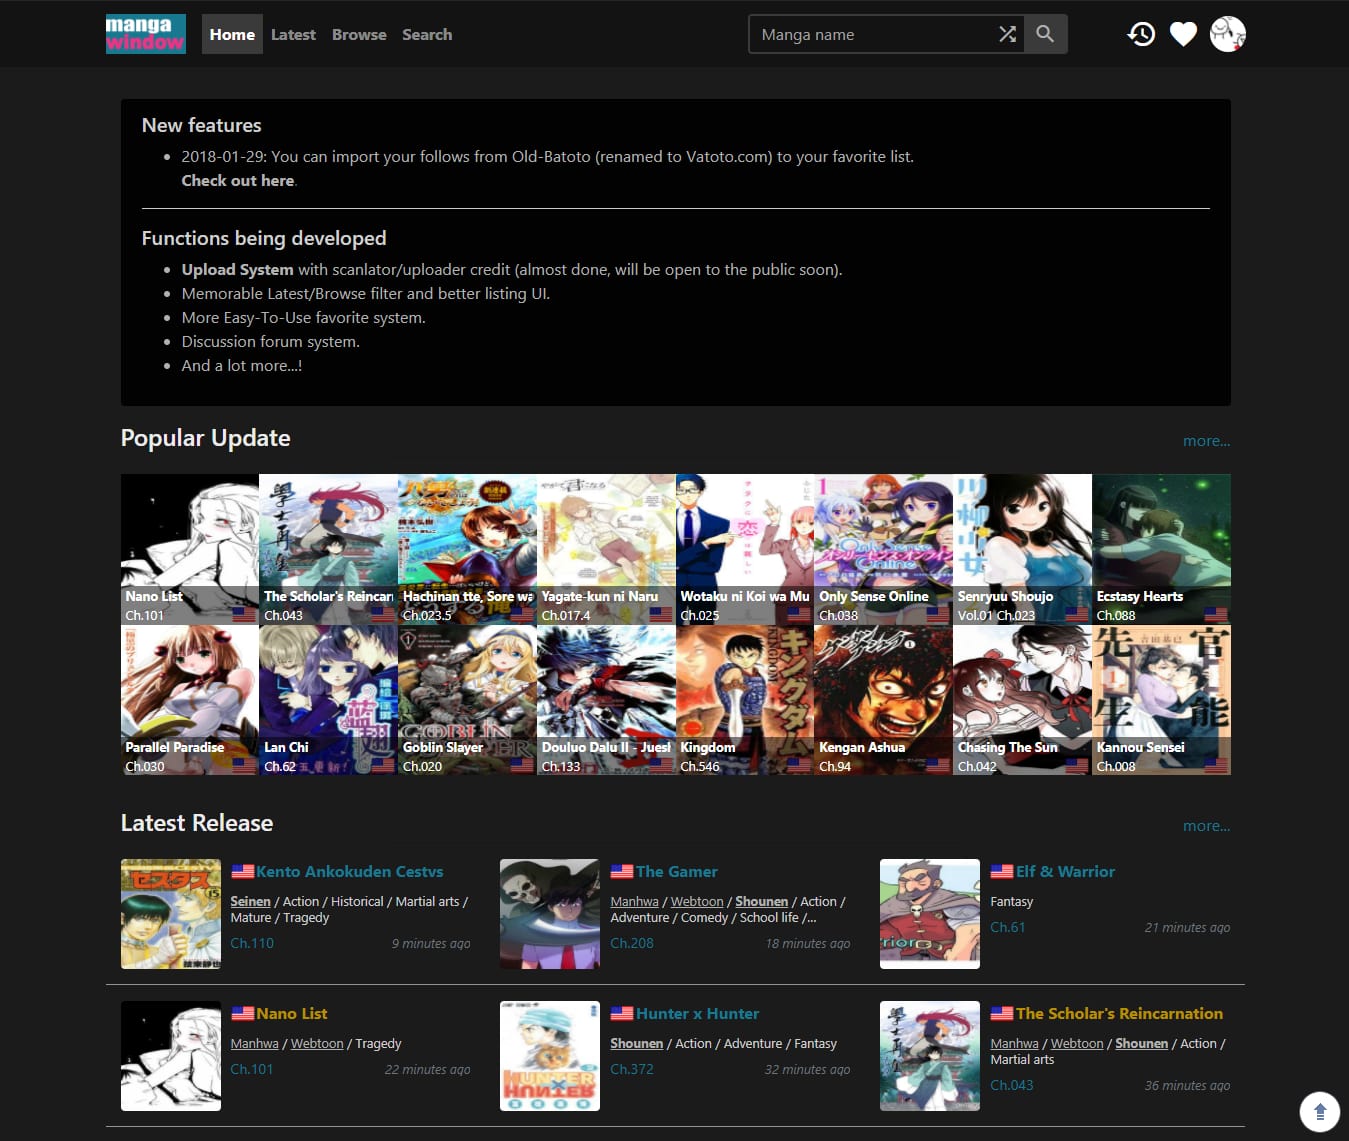
Task: Click Manhwa tag under Nano List release
Action: pyautogui.click(x=255, y=1044)
